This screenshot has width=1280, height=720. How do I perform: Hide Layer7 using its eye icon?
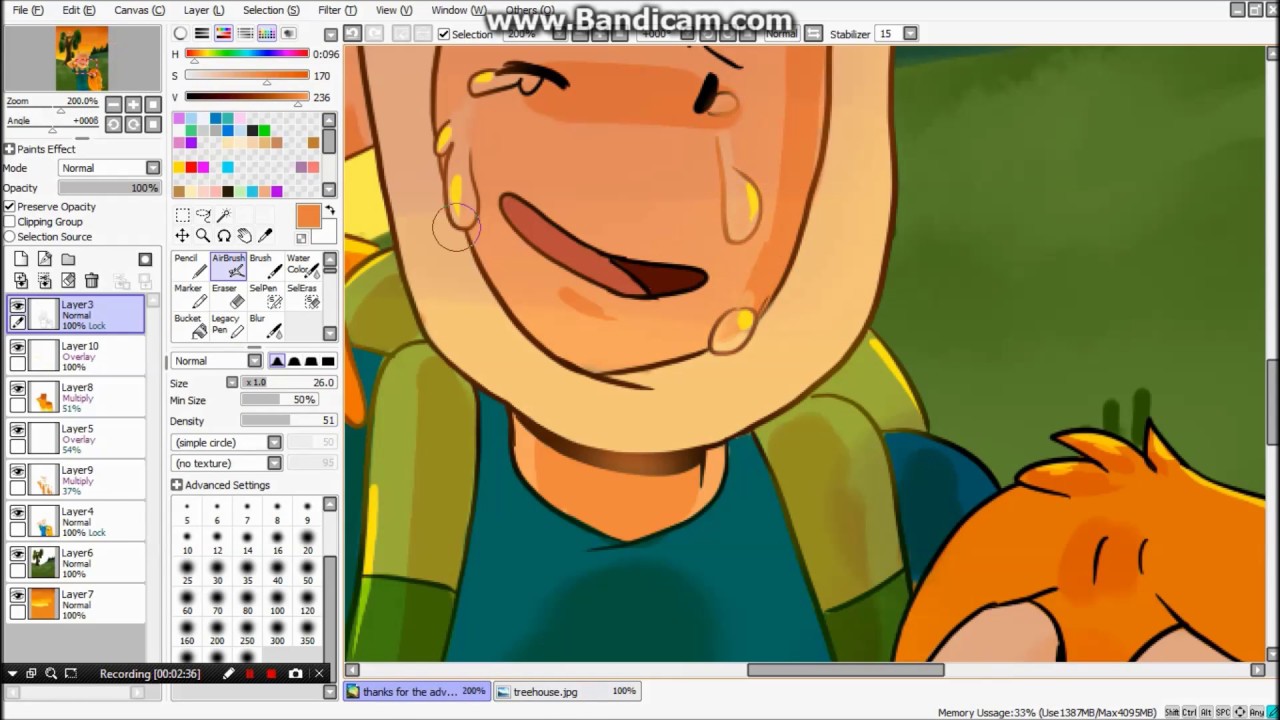pyautogui.click(x=18, y=595)
